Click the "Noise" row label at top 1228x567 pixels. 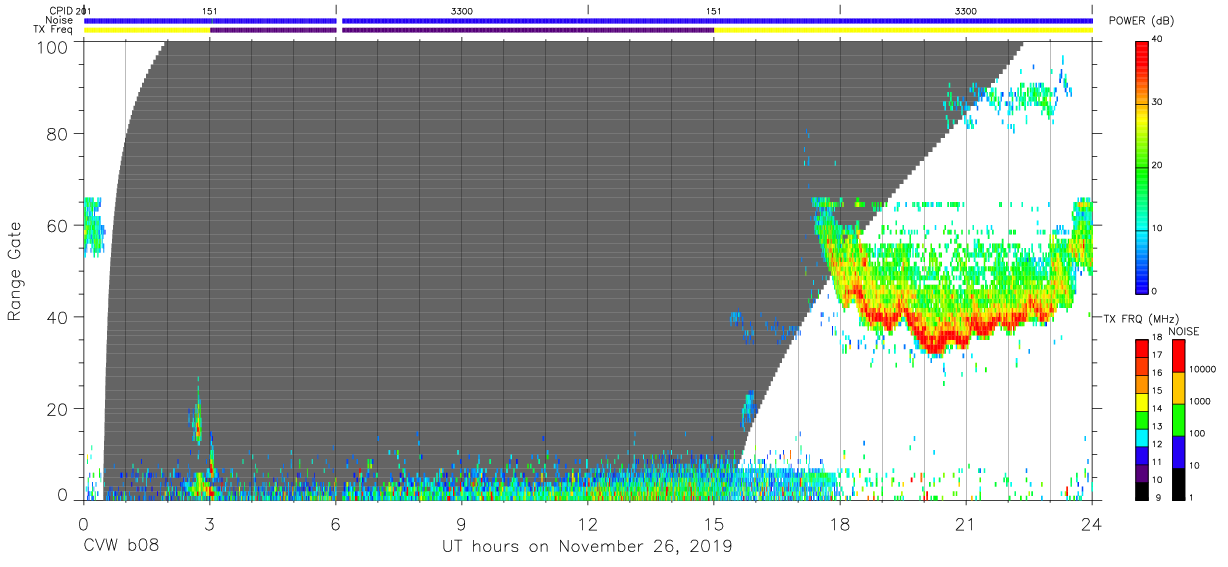[x=59, y=20]
